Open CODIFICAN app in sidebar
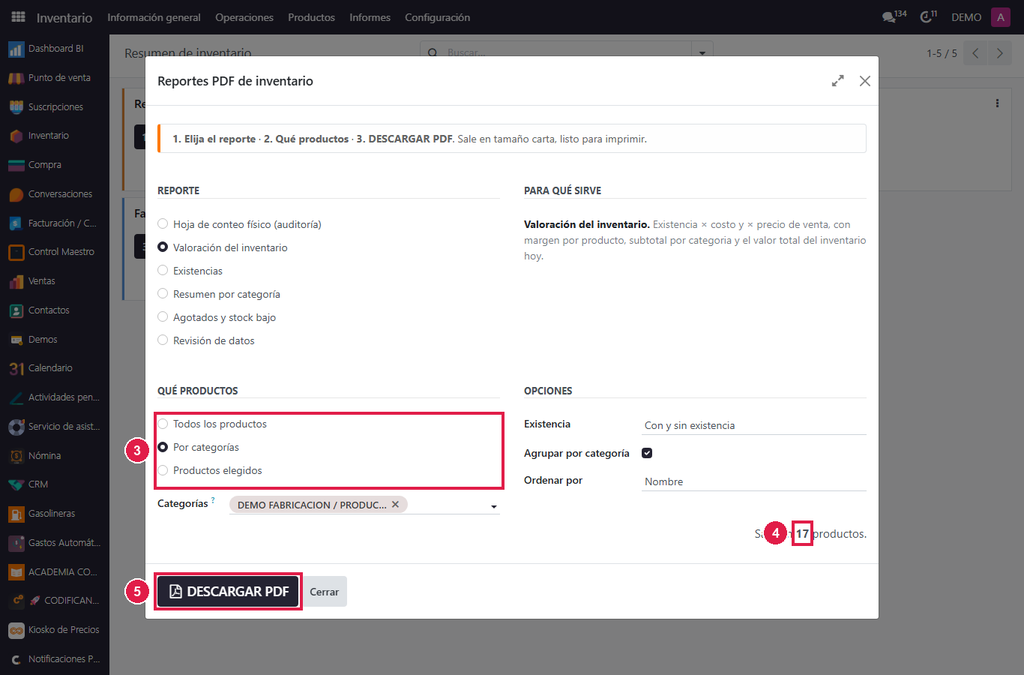Image resolution: width=1024 pixels, height=675 pixels. [55, 601]
